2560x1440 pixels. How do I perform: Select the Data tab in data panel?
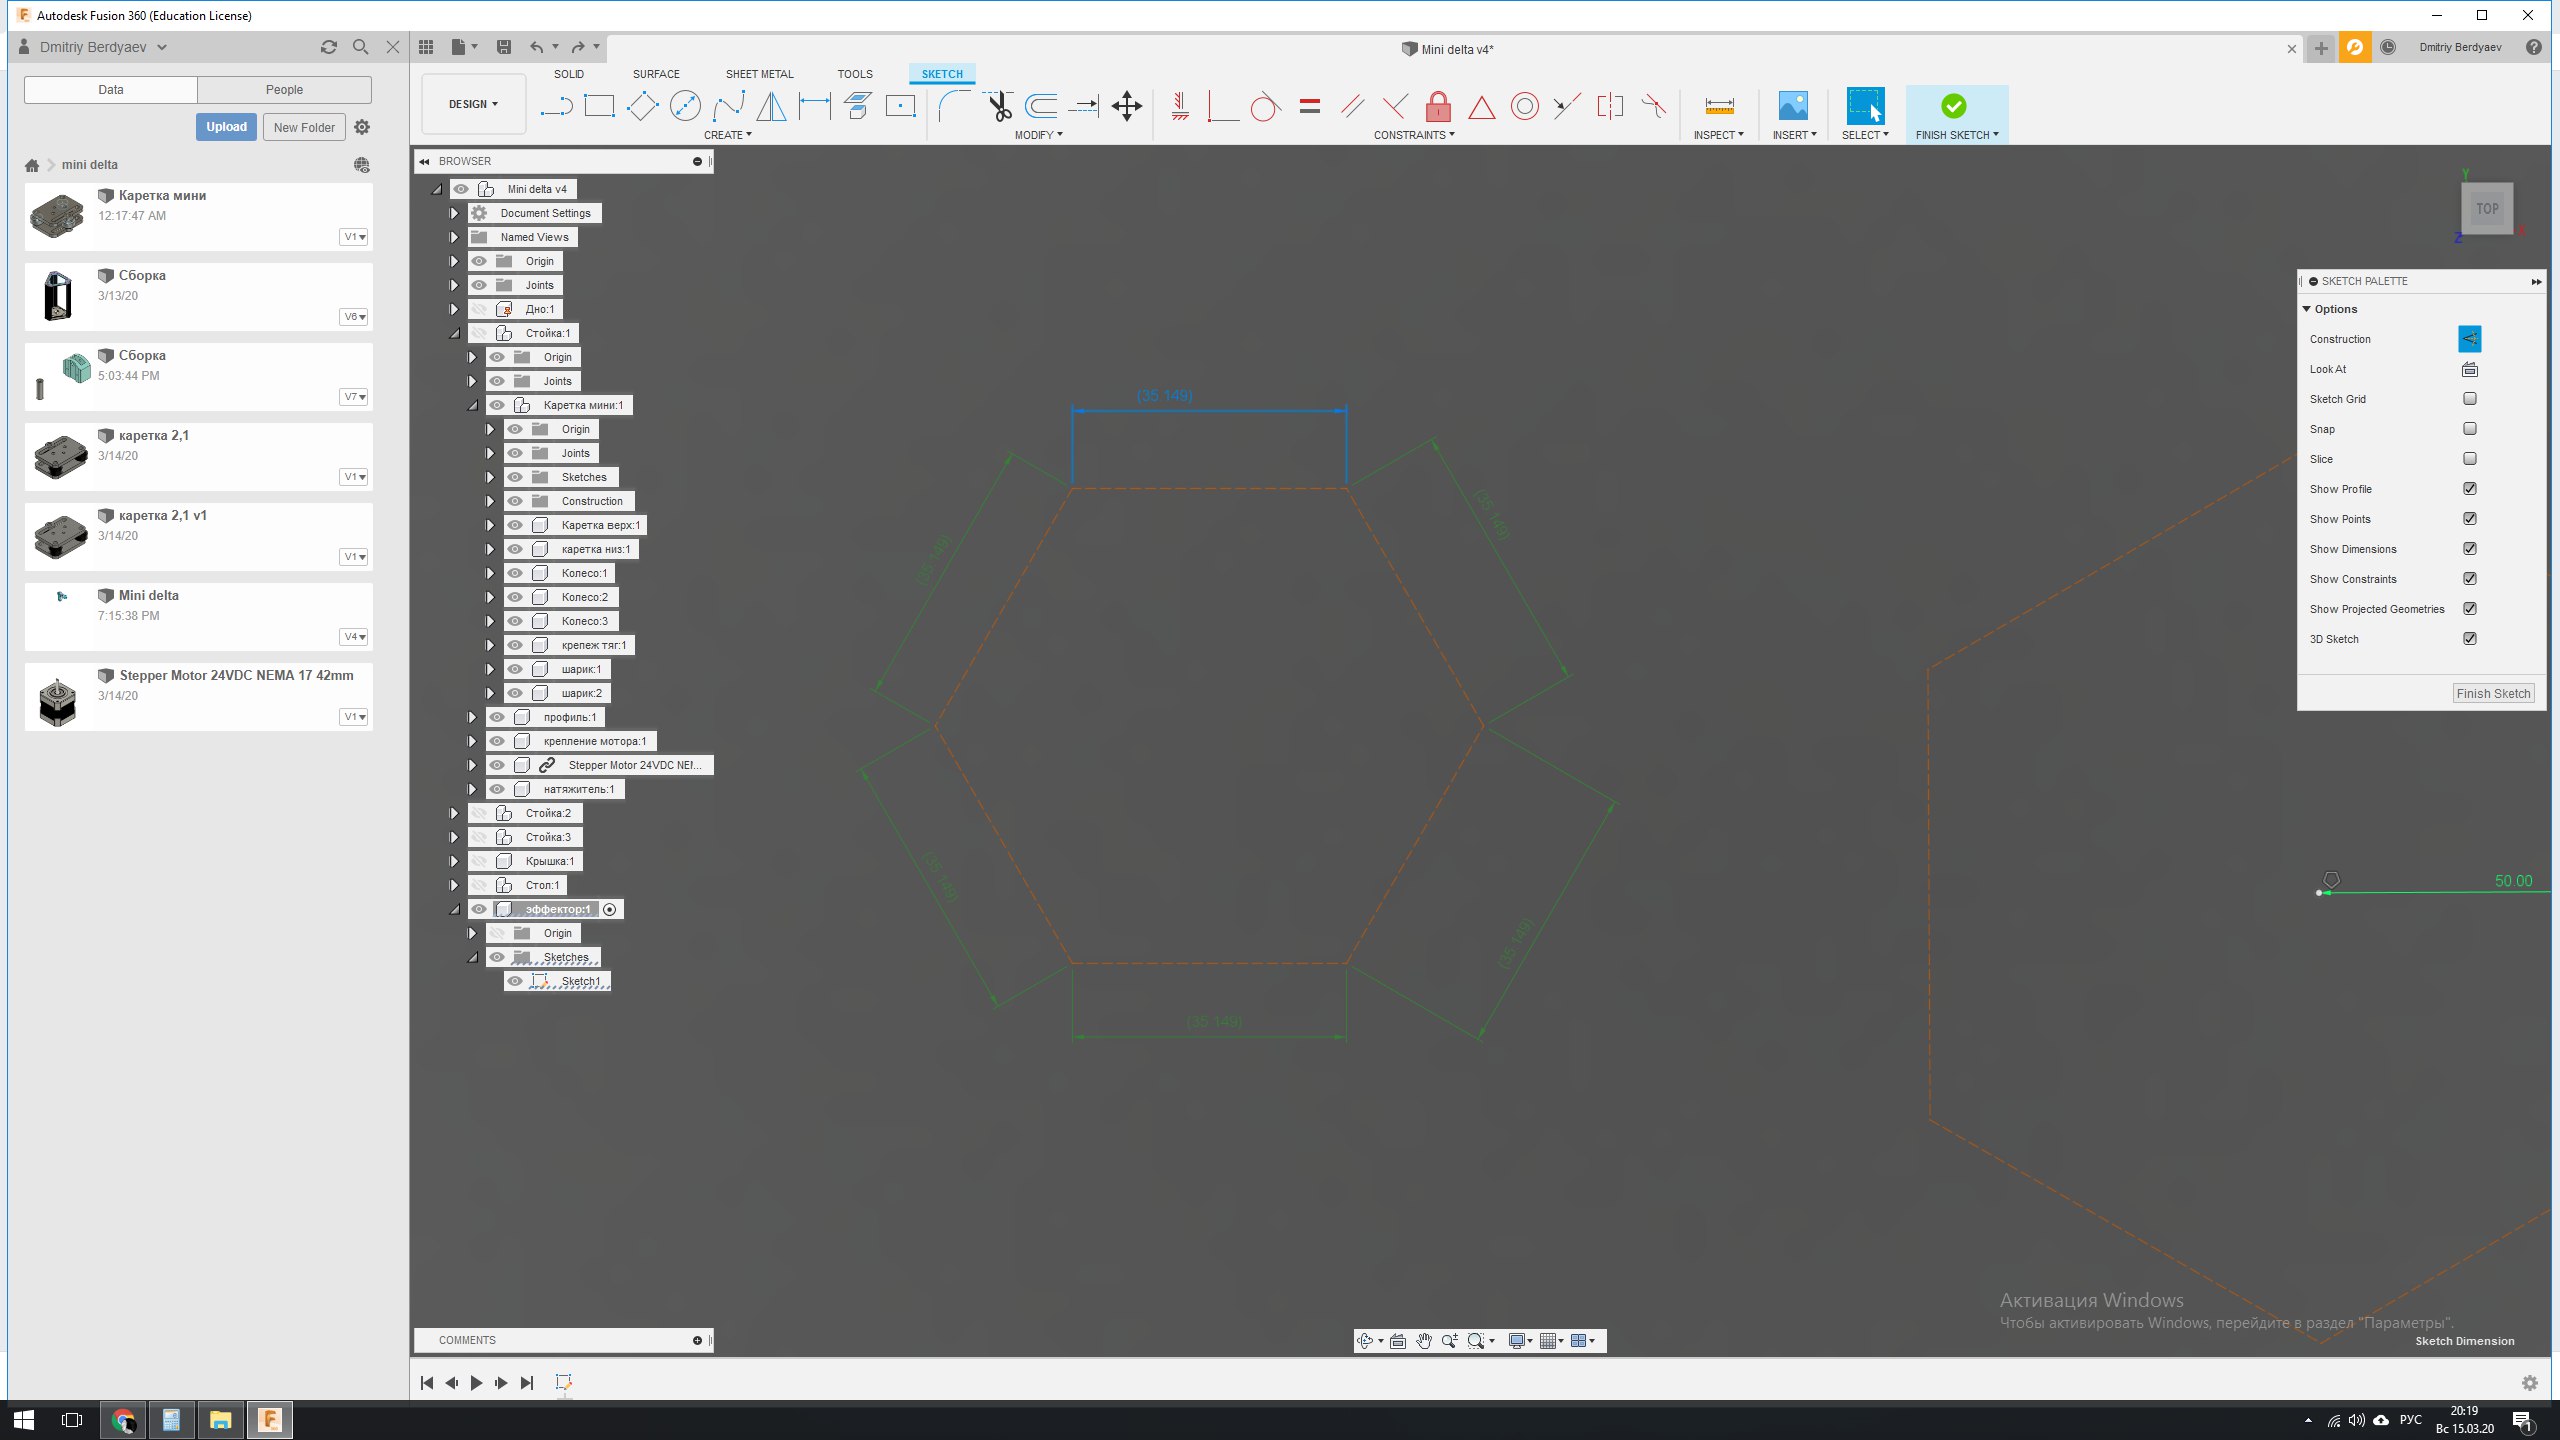tap(111, 89)
